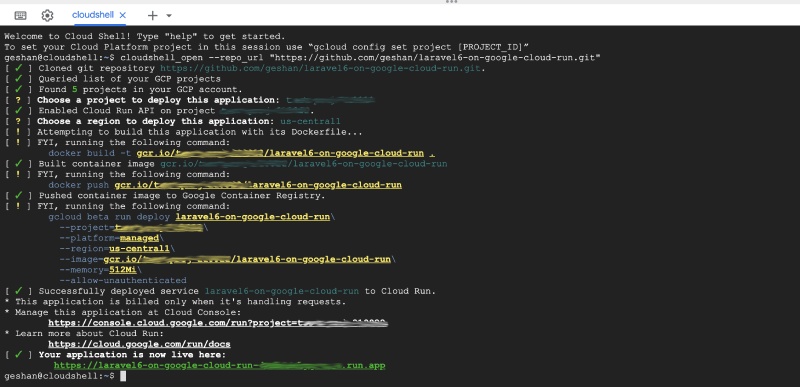
Task: Click 'Pushed container image to Google Container Registry'
Action: (182, 196)
